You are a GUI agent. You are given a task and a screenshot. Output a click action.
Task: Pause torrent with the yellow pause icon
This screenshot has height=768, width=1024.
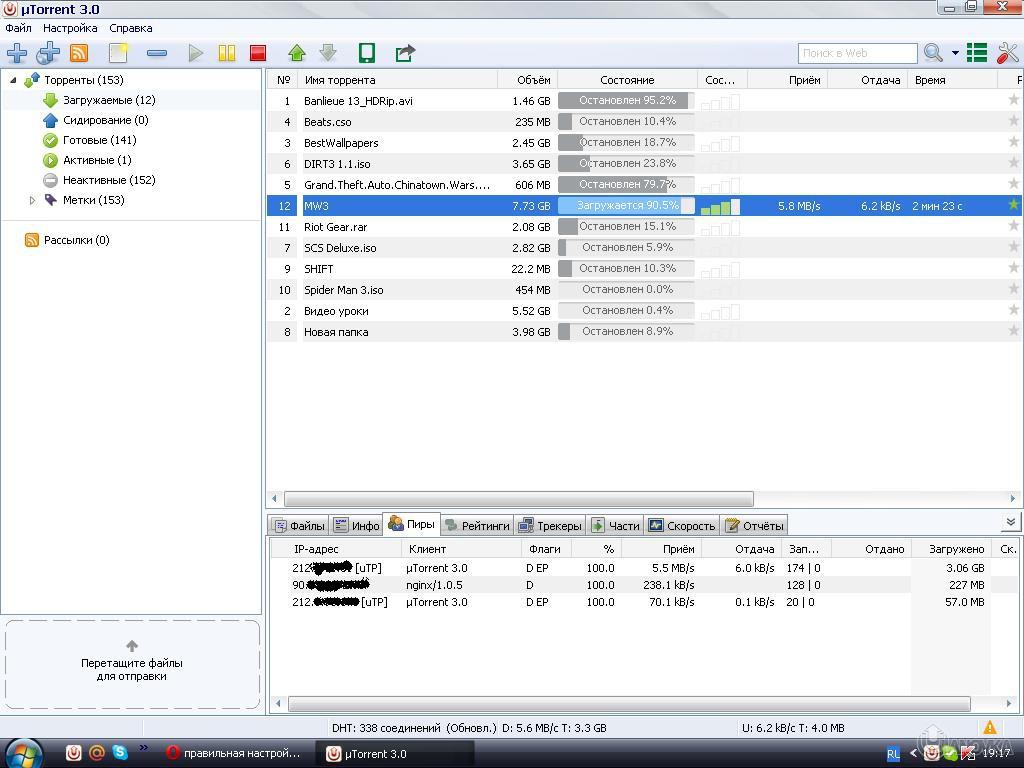point(227,53)
